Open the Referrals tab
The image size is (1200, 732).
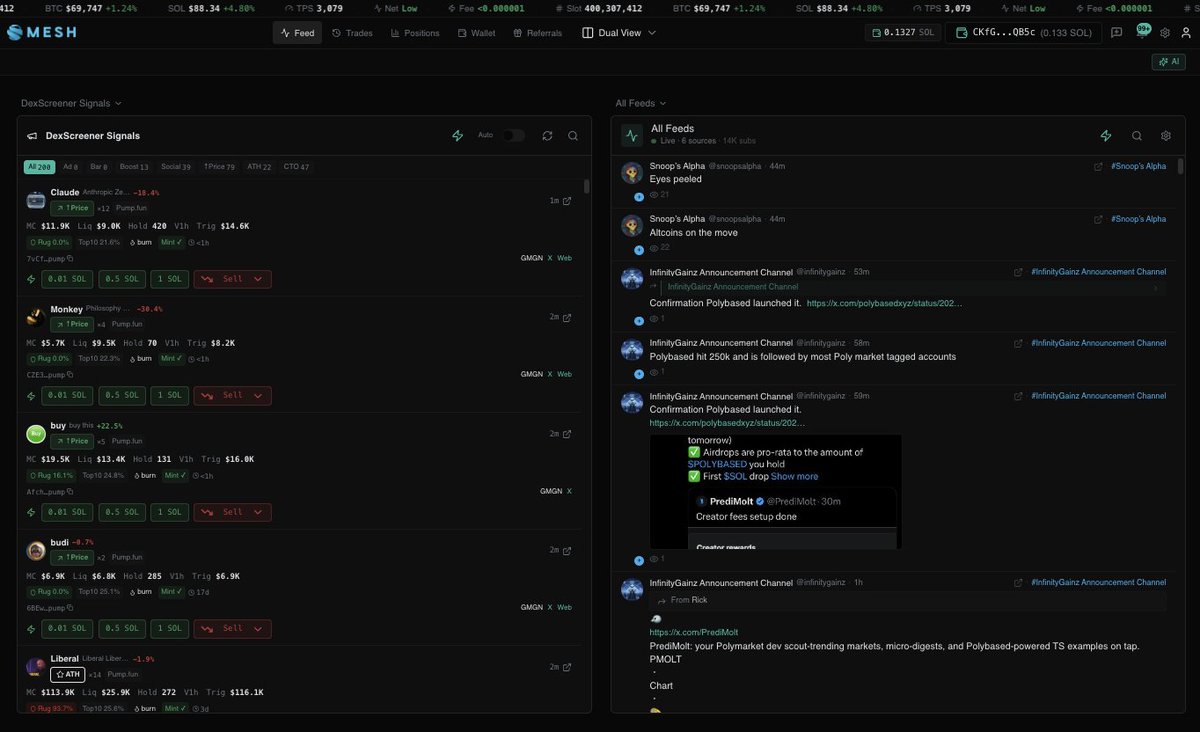pos(538,33)
